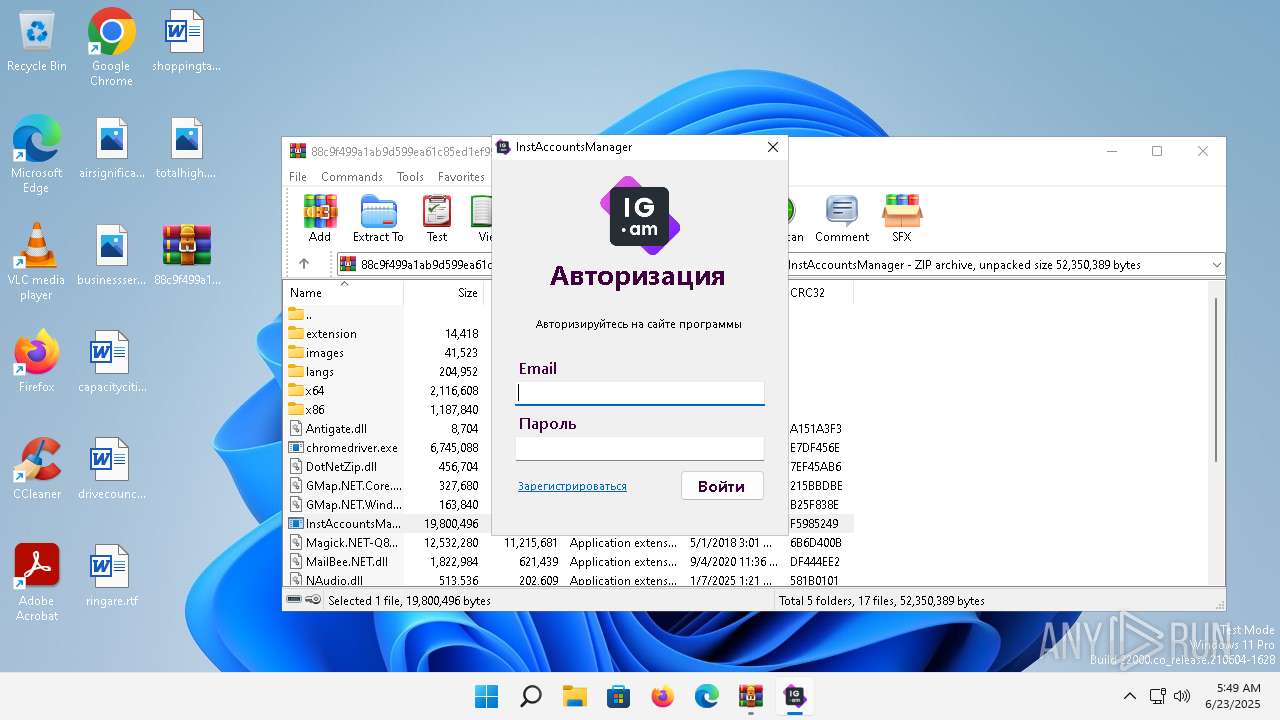
Task: Click the Comment icon in WinRAR toolbar
Action: [842, 219]
